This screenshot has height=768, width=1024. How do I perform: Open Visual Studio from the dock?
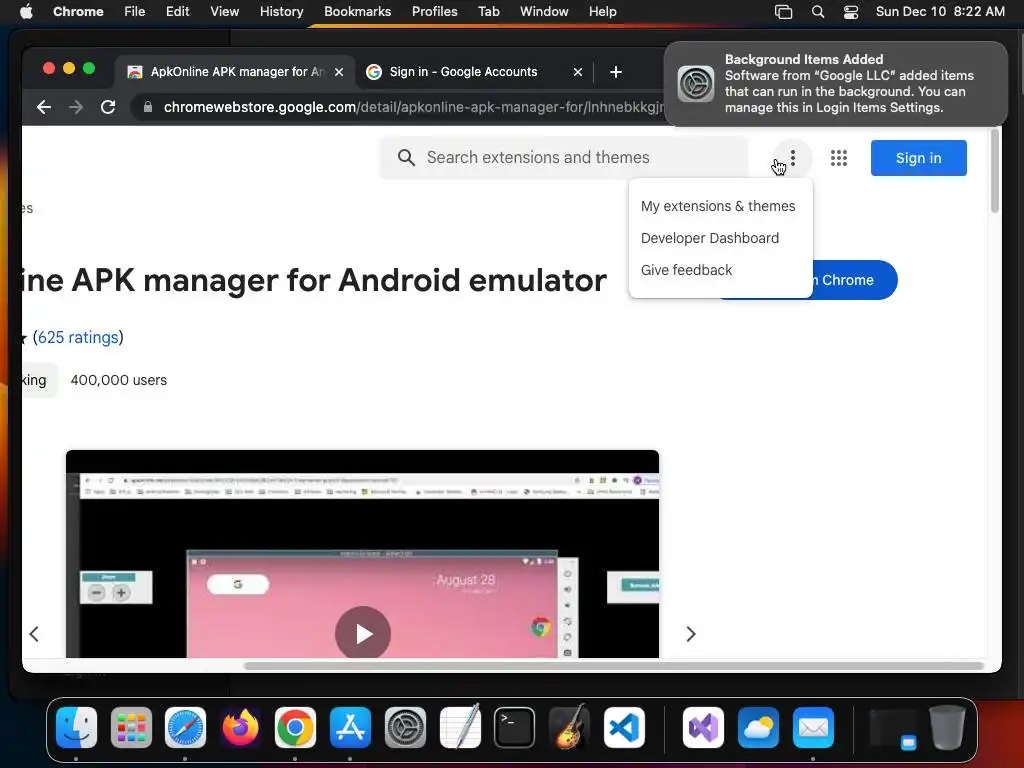coord(703,727)
